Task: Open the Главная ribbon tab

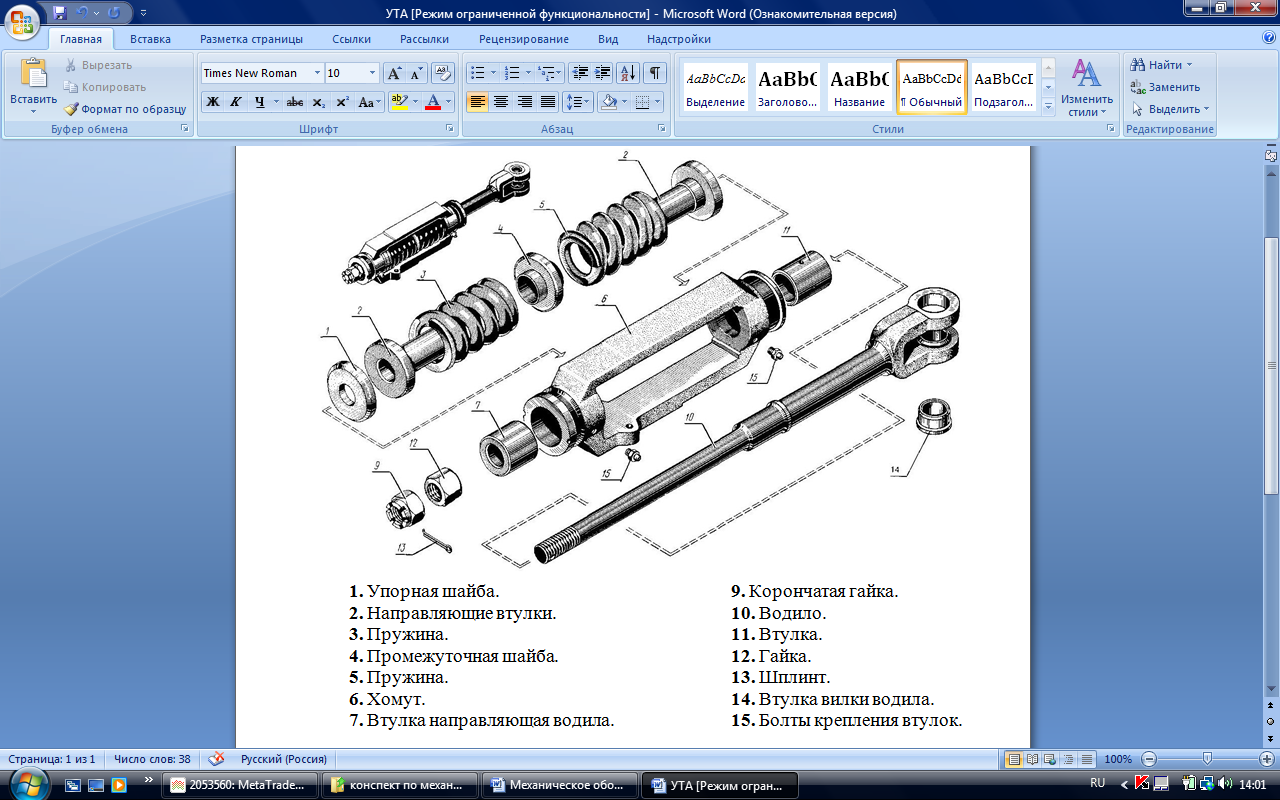Action: (x=81, y=39)
